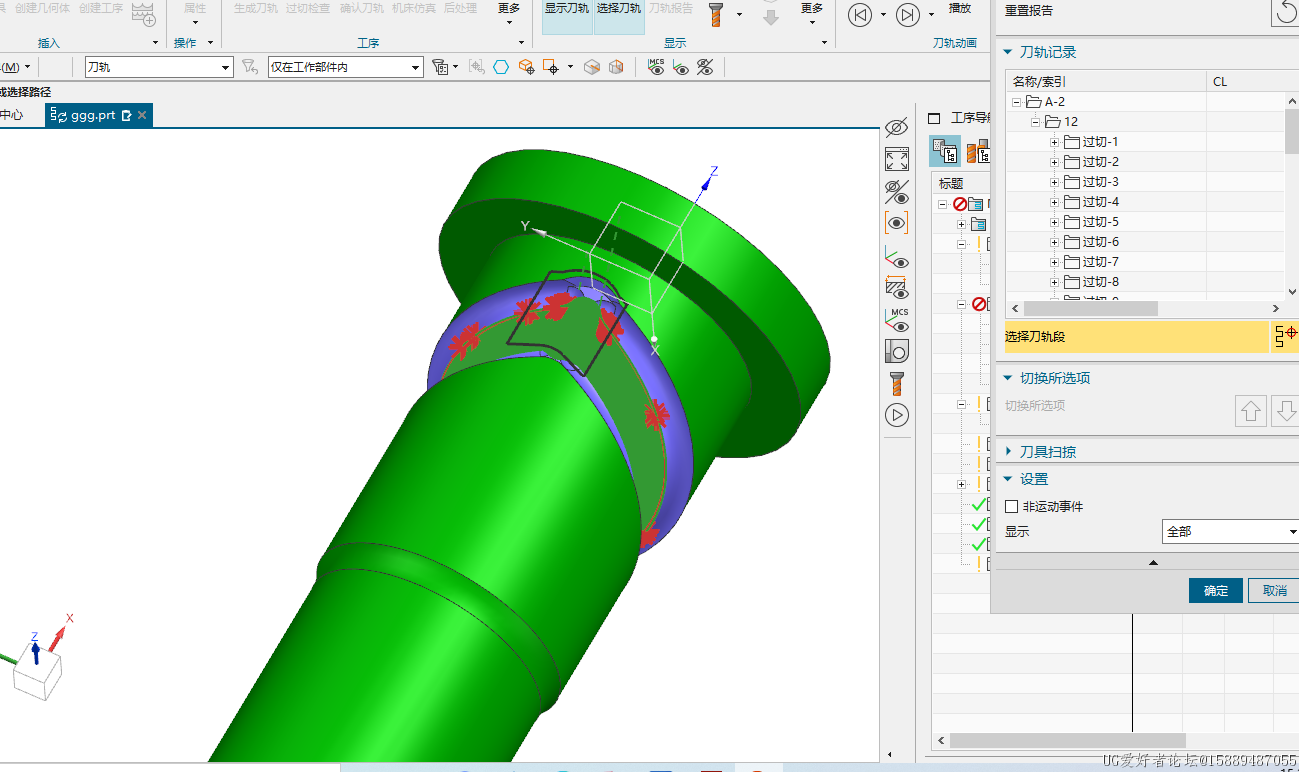Click the 名称/索引 column header
This screenshot has width=1299, height=772.
1106,82
